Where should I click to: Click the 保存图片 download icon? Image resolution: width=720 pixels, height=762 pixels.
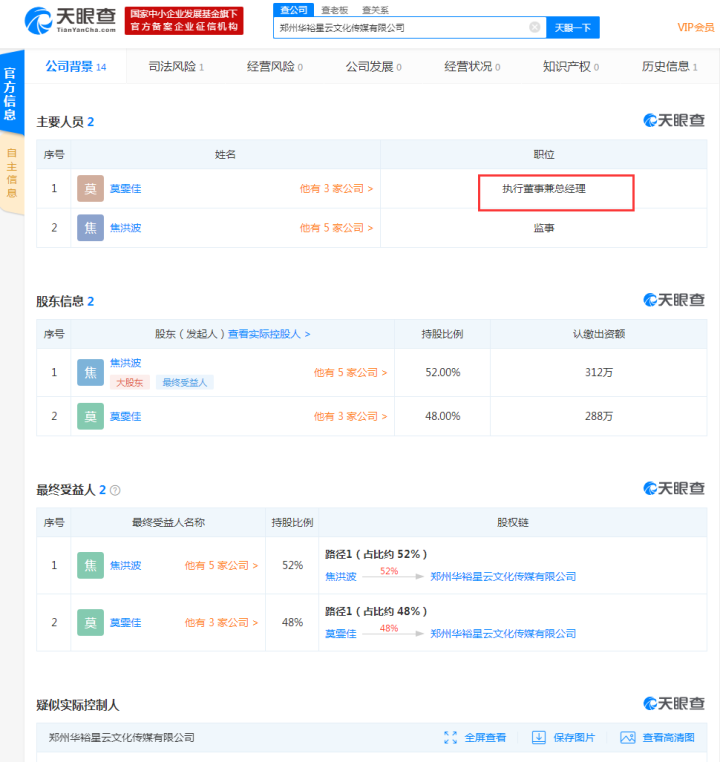coord(539,738)
